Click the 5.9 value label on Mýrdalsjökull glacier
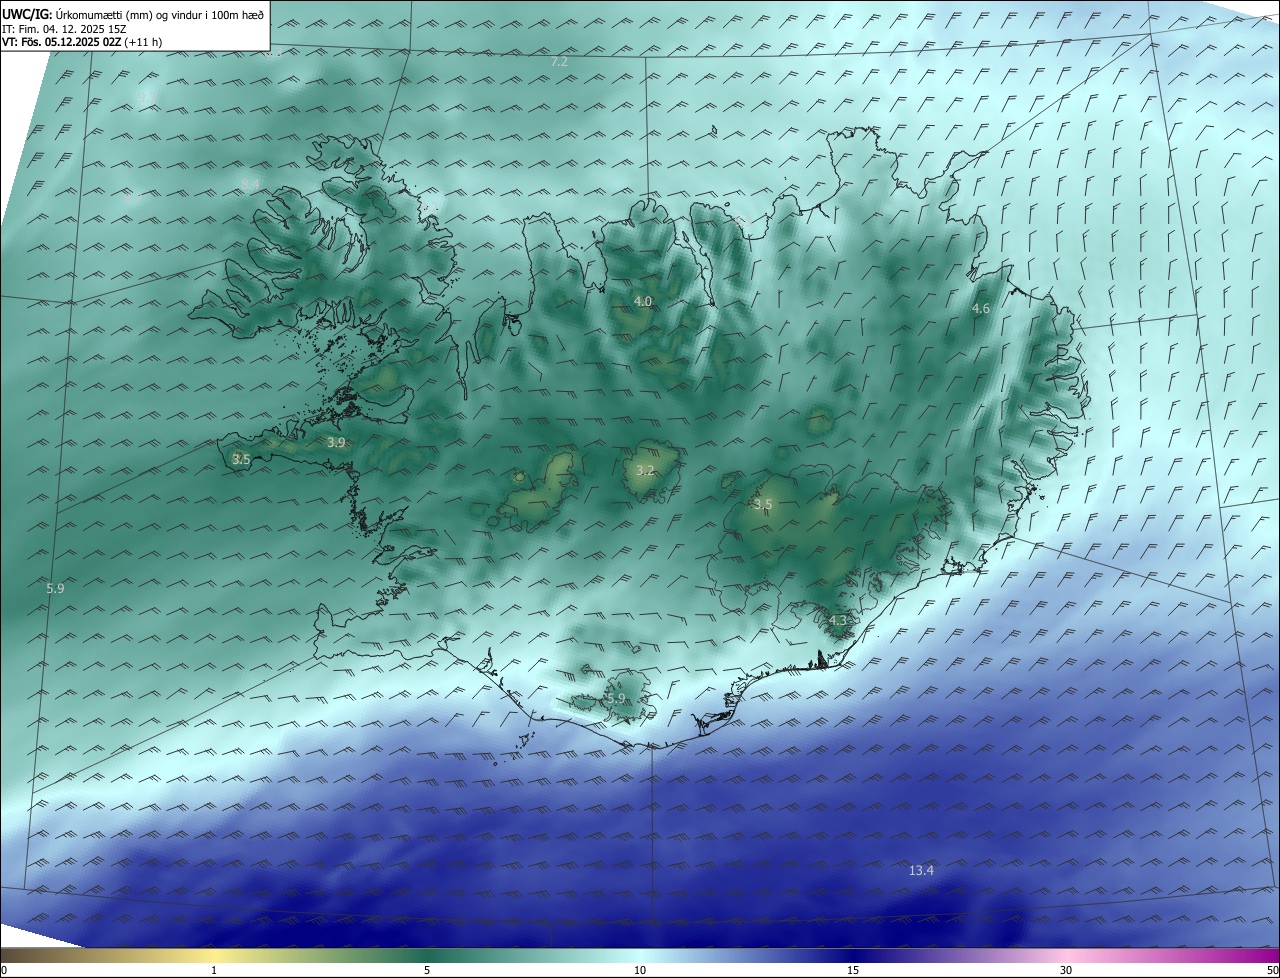The width and height of the screenshot is (1280, 978). click(616, 698)
